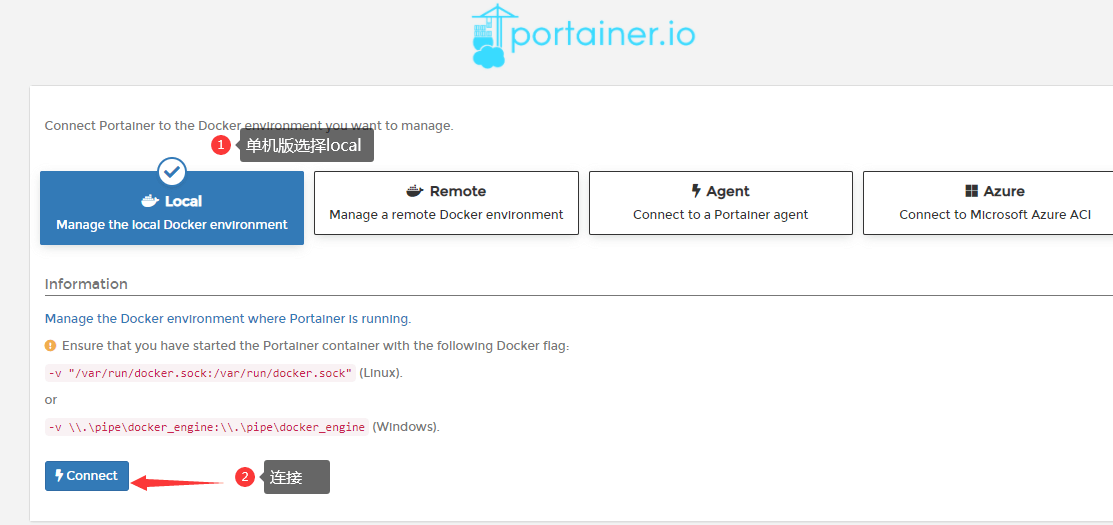1113x525 pixels.
Task: Select the Local Docker environment card
Action: (172, 208)
